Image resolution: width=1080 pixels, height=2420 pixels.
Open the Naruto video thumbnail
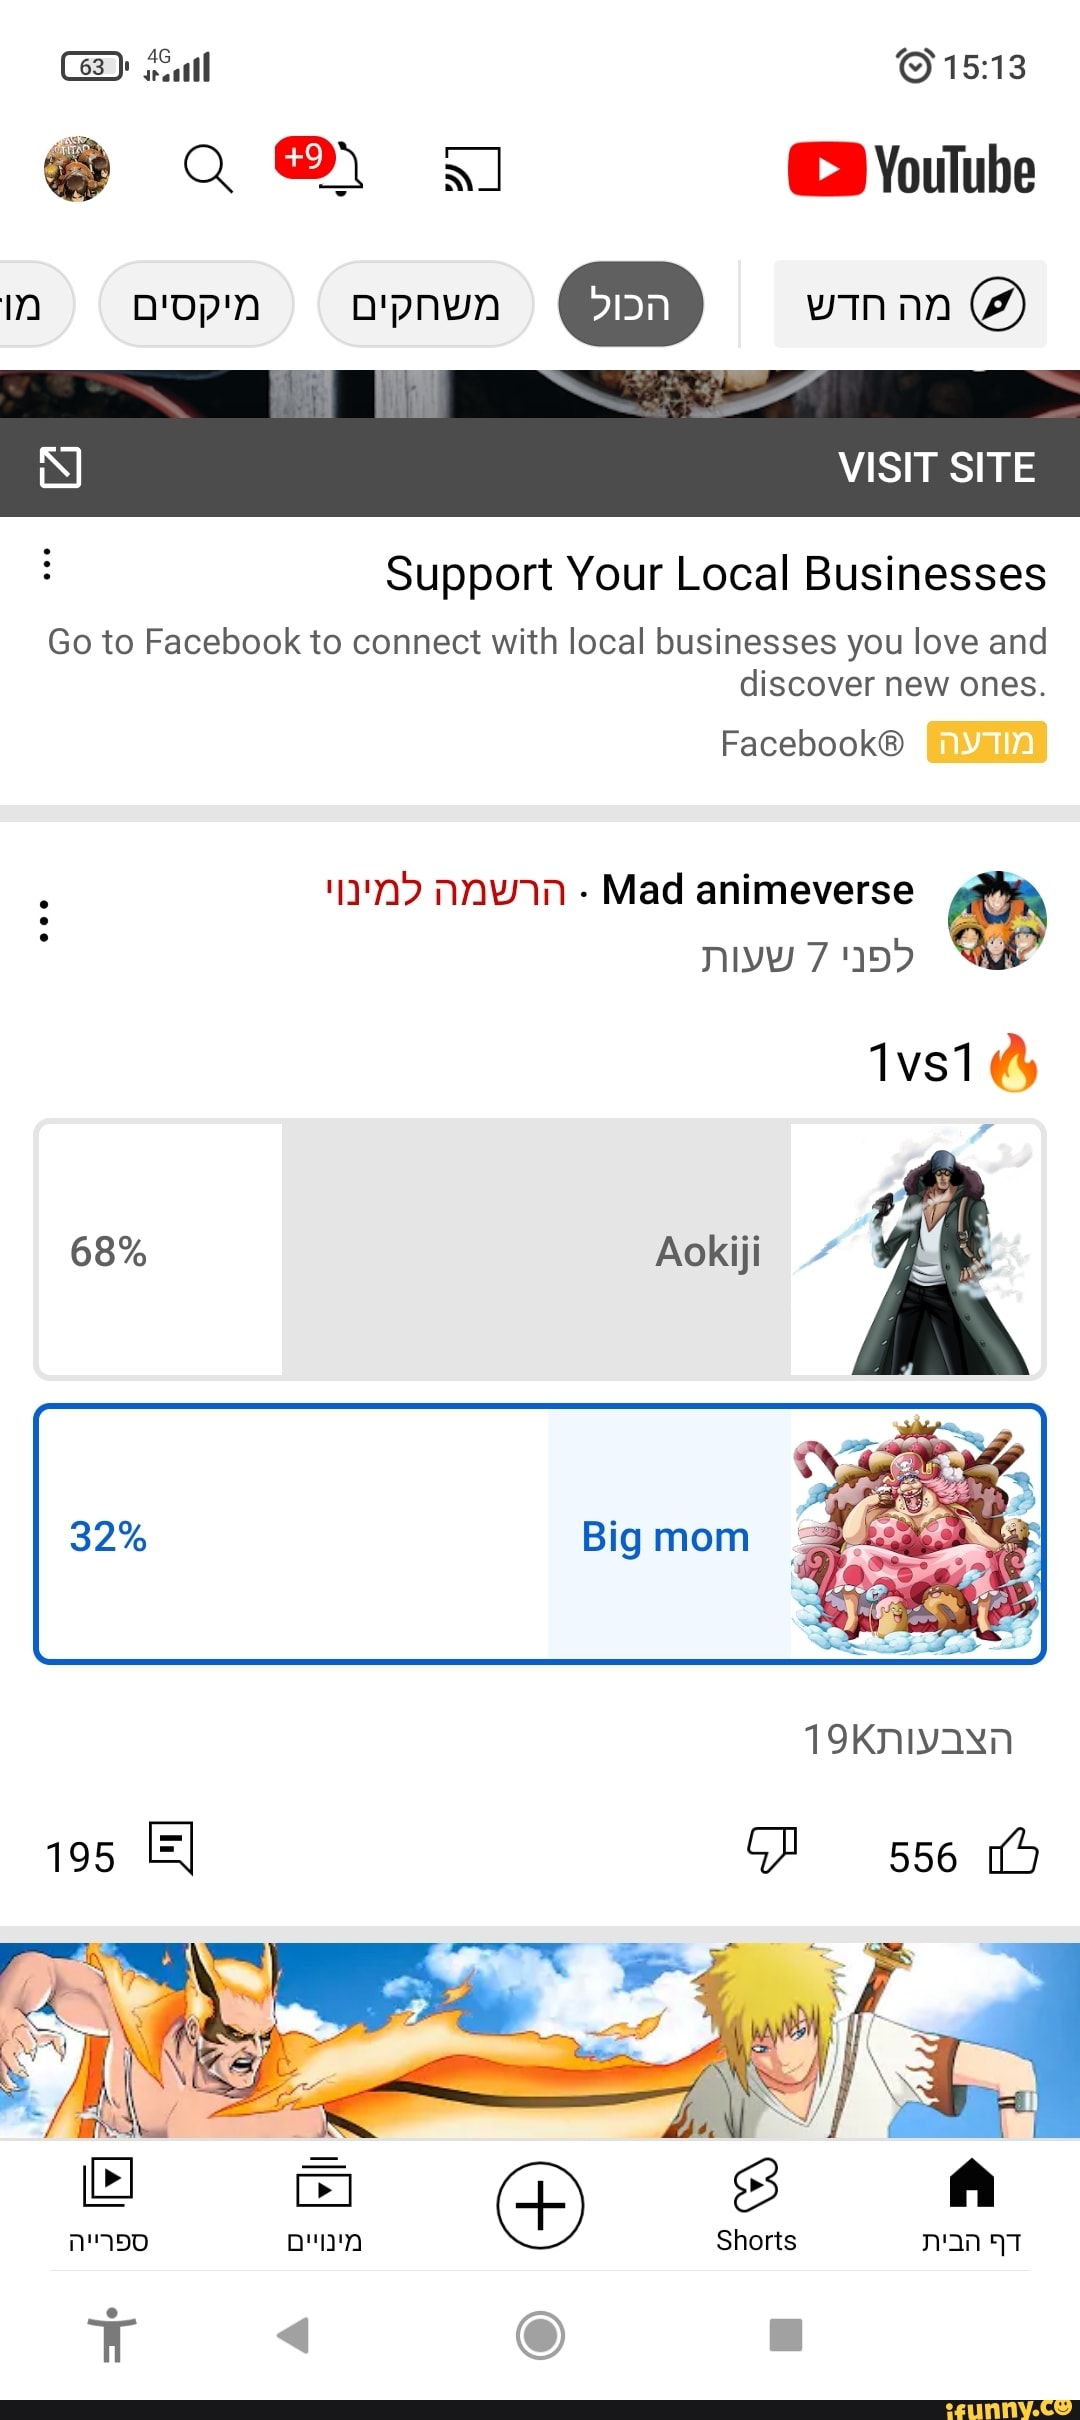[x=540, y=2040]
